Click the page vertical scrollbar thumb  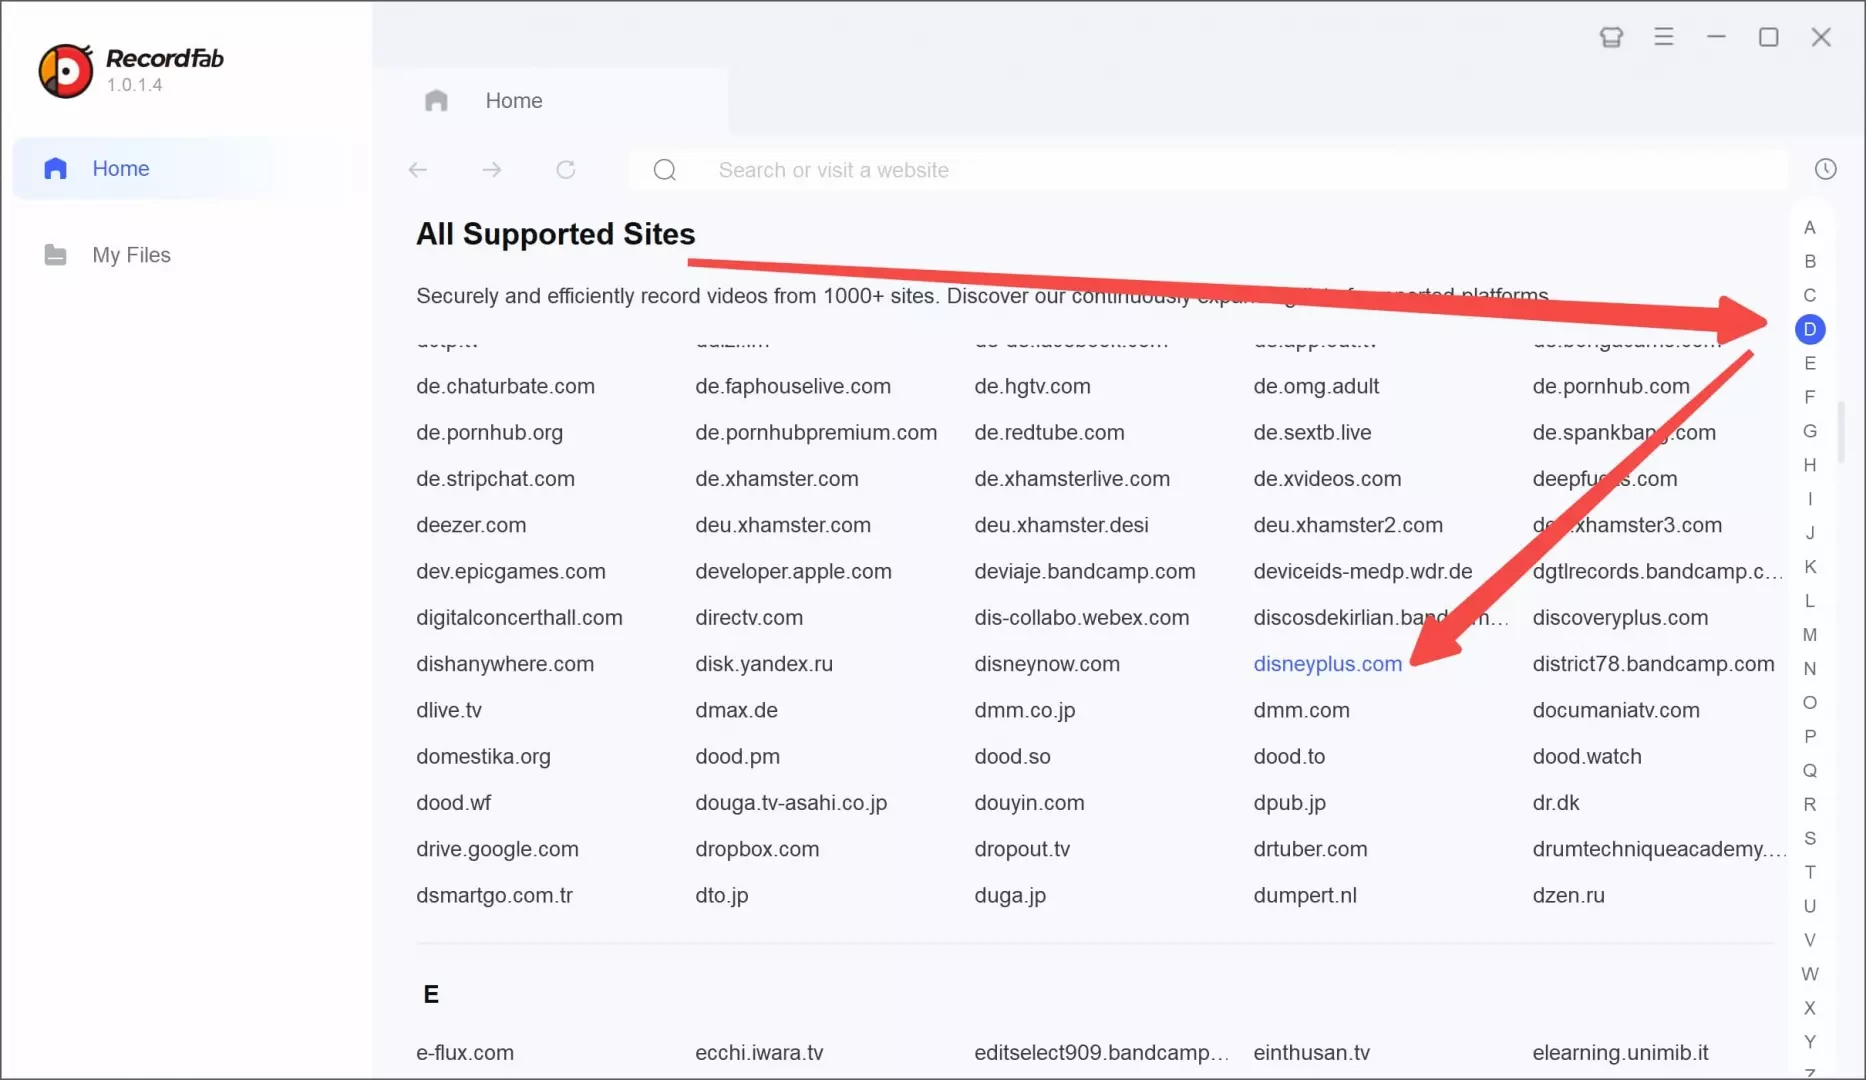coord(1841,431)
